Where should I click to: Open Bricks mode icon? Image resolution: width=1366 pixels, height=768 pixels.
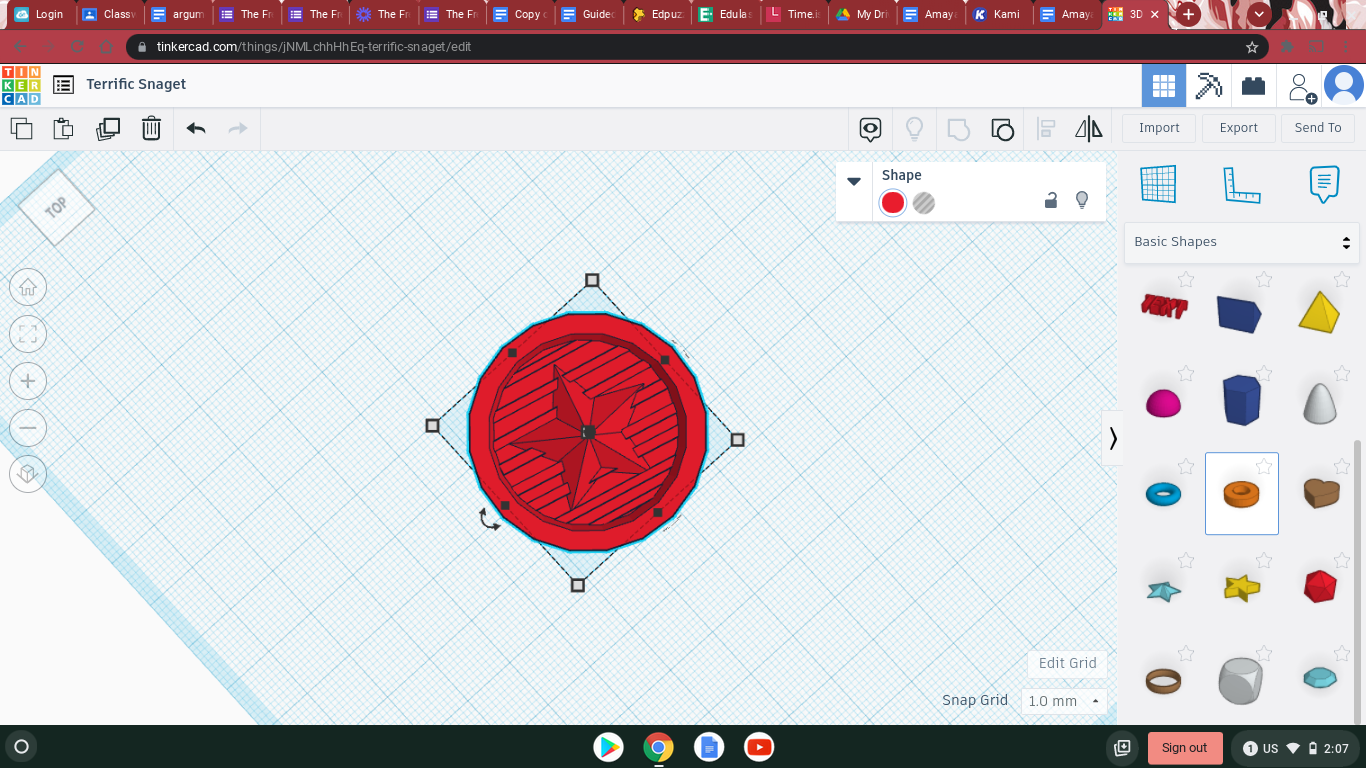pyautogui.click(x=1254, y=86)
